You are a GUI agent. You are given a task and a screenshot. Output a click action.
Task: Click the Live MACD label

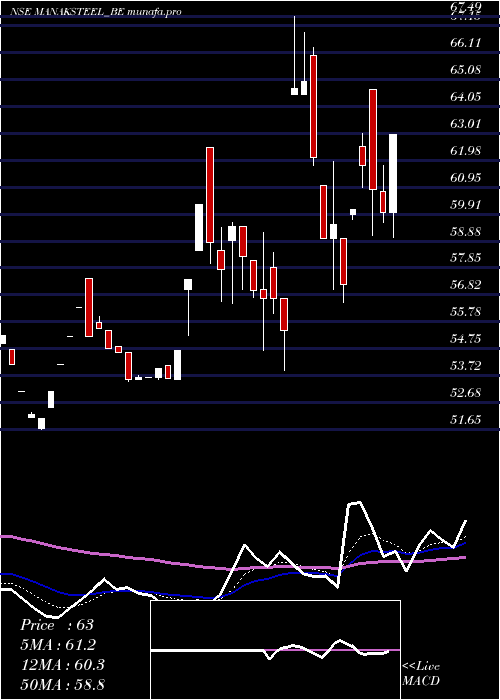point(421,673)
